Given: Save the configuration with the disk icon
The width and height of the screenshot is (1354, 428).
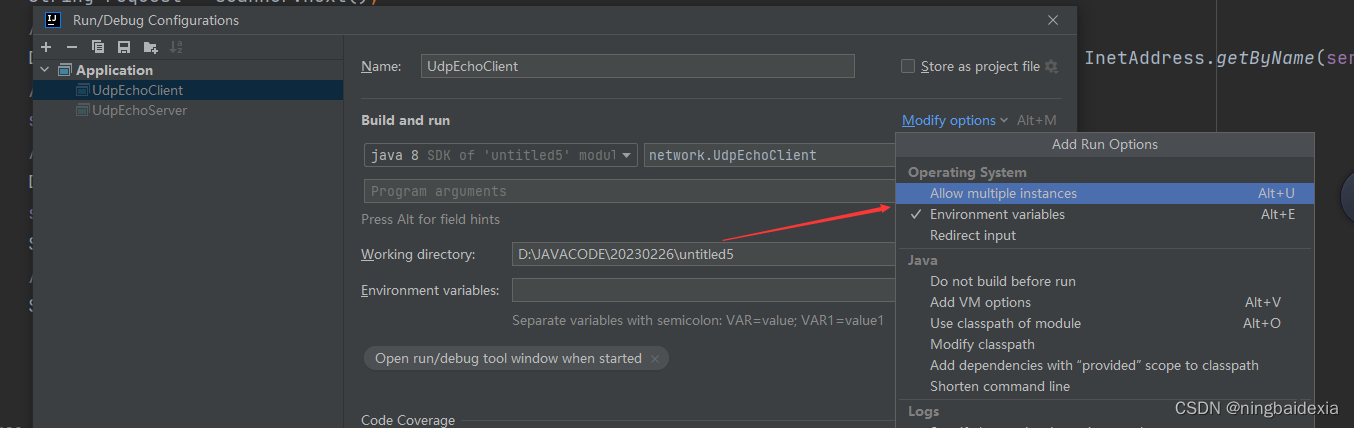Looking at the screenshot, I should tap(124, 47).
